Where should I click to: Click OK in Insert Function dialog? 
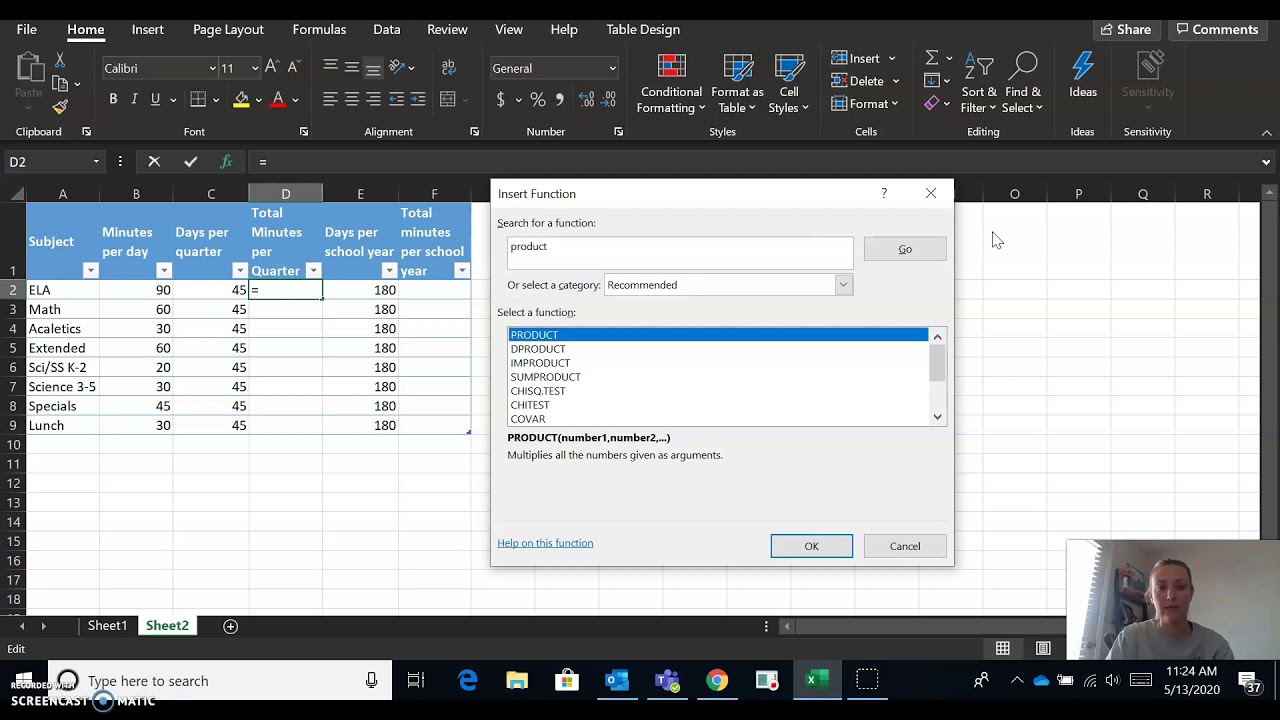click(812, 546)
